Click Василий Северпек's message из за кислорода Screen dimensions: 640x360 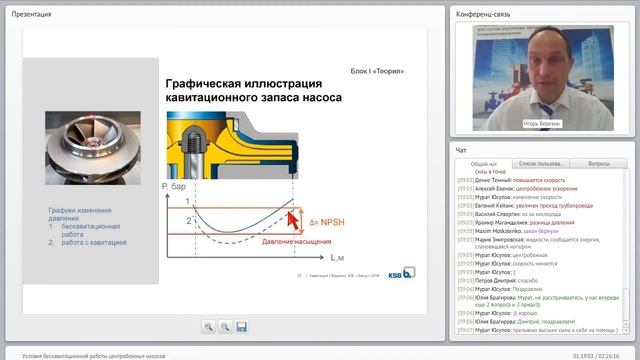[541, 214]
